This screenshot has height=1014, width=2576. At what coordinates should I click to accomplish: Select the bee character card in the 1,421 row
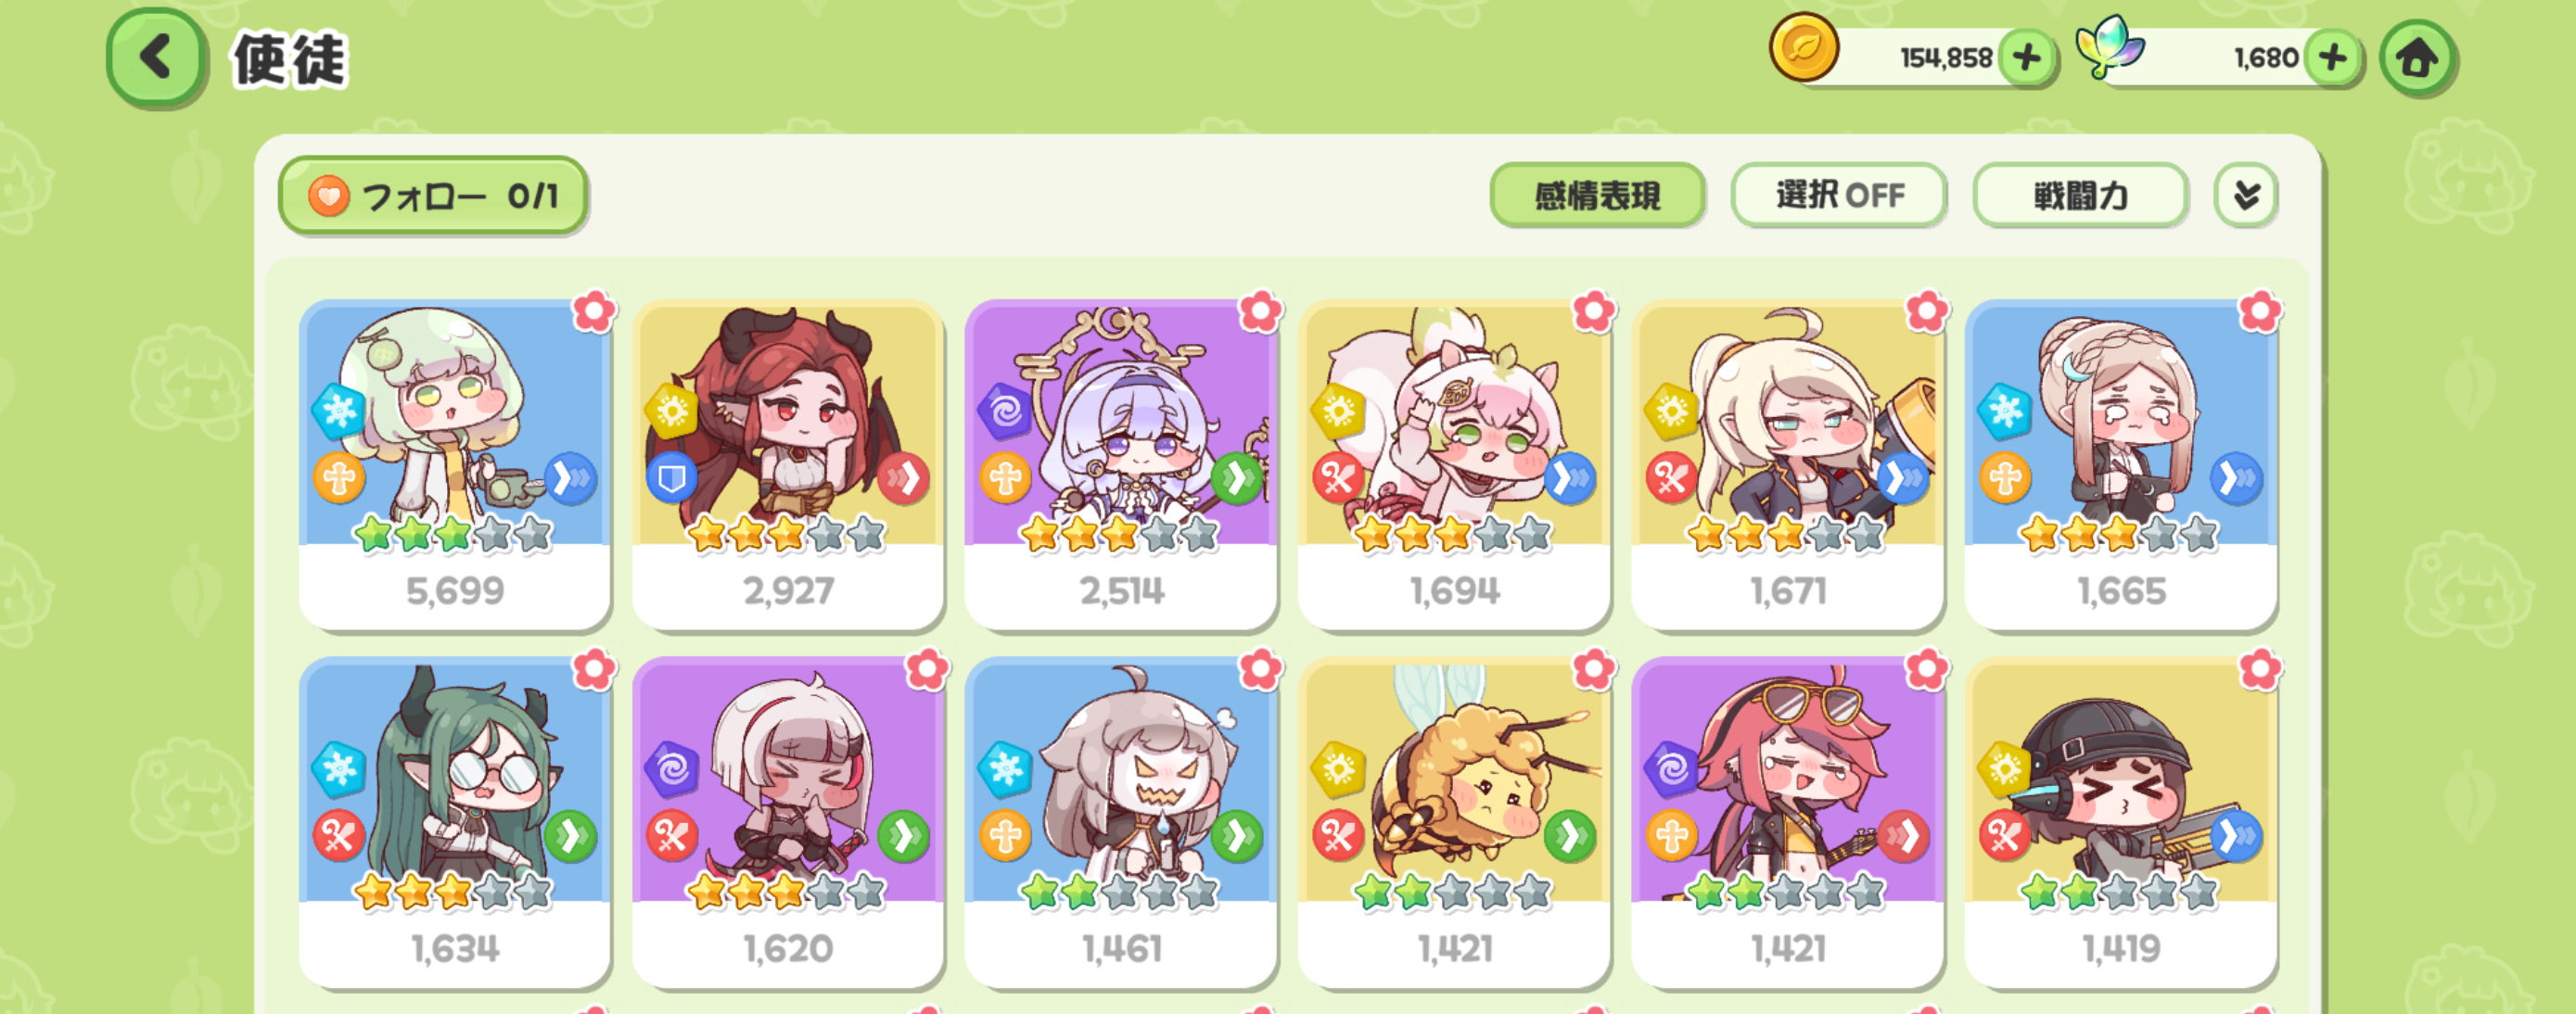click(1454, 822)
